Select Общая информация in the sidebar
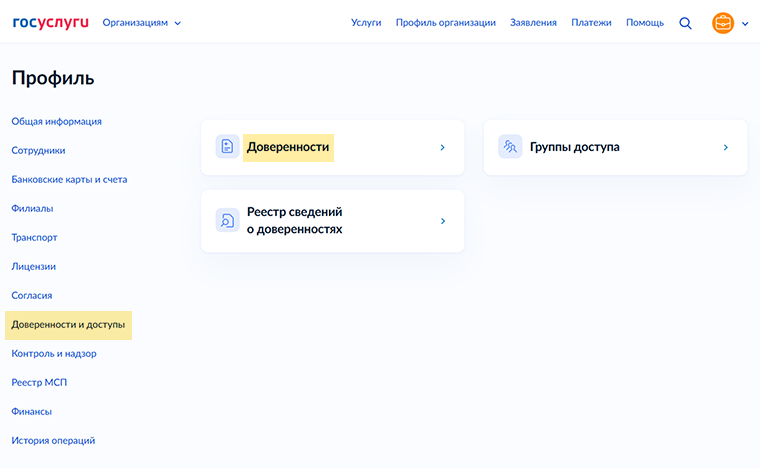Screen dimensions: 760x468 pyautogui.click(x=57, y=122)
